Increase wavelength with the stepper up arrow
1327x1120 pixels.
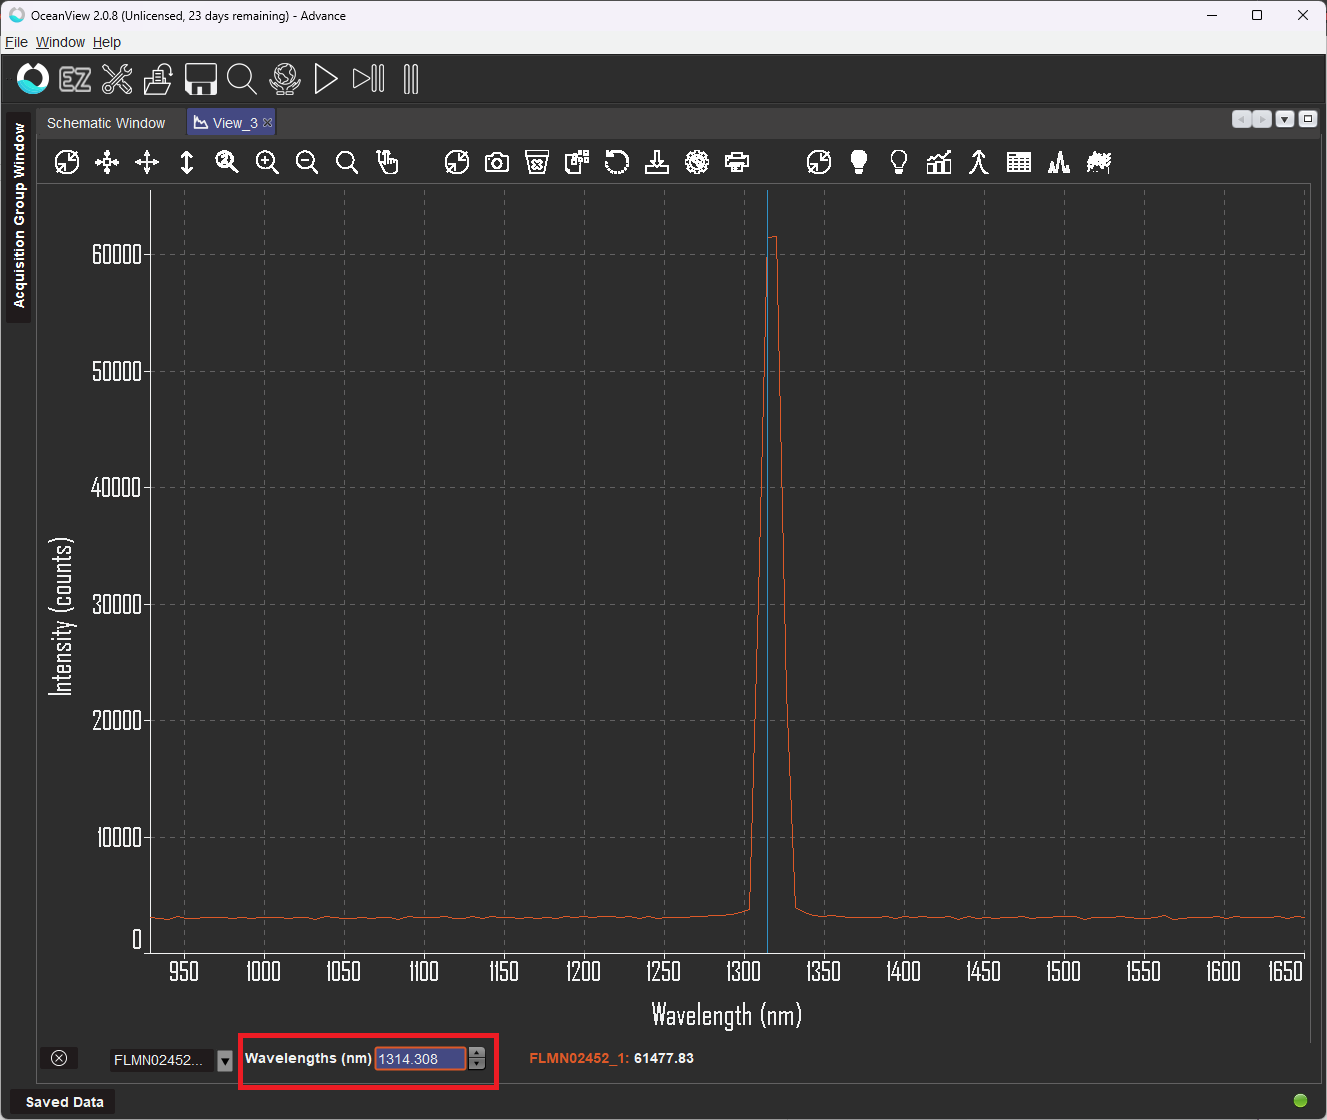pyautogui.click(x=477, y=1053)
